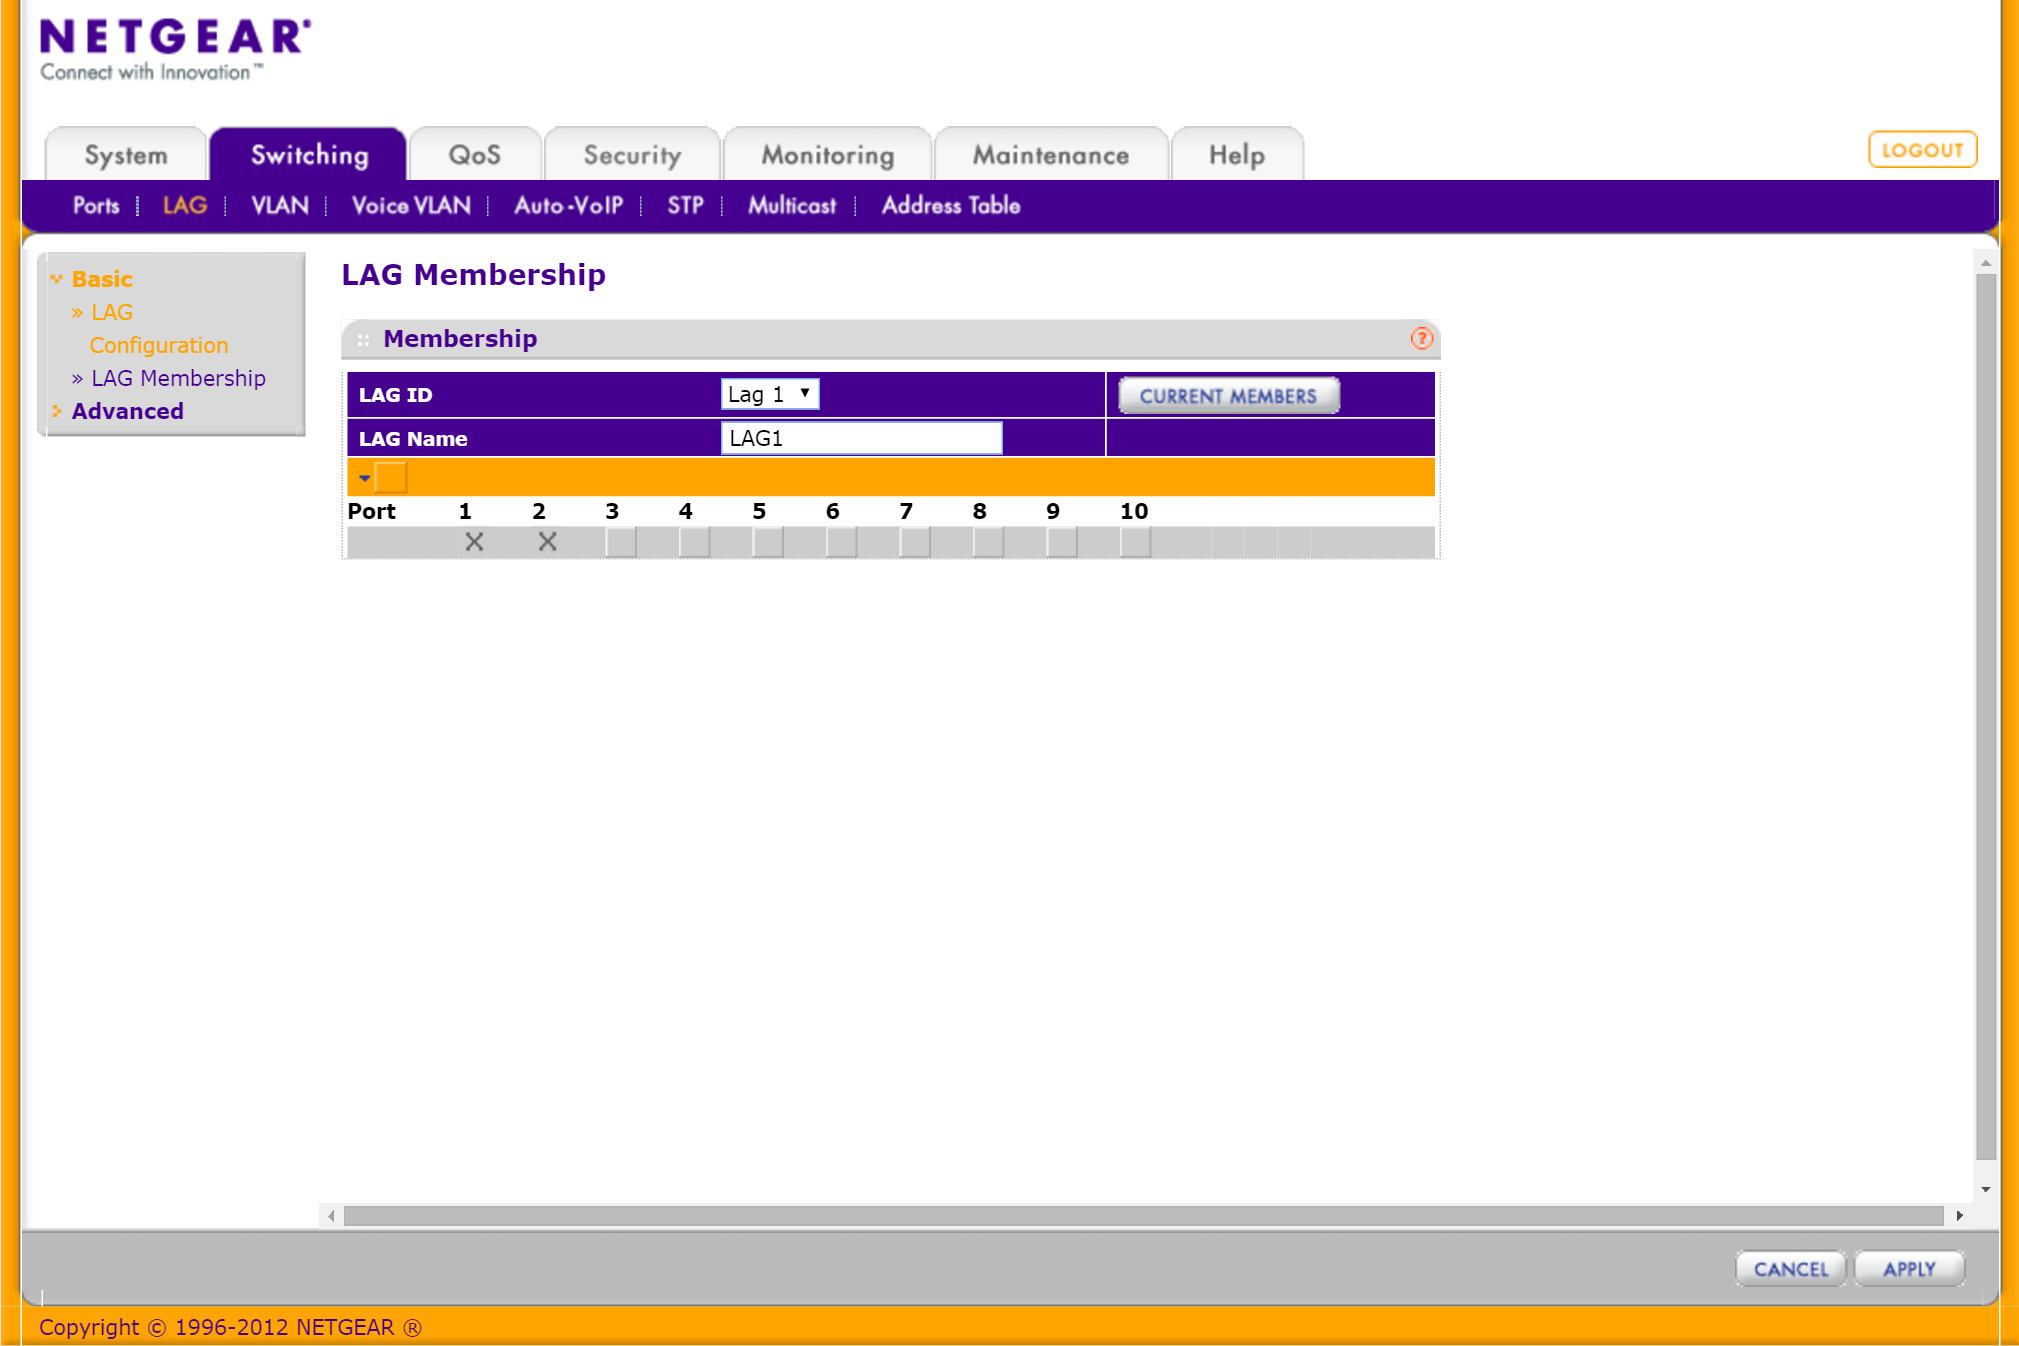
Task: Uncheck the port 2 membership box
Action: click(x=547, y=542)
